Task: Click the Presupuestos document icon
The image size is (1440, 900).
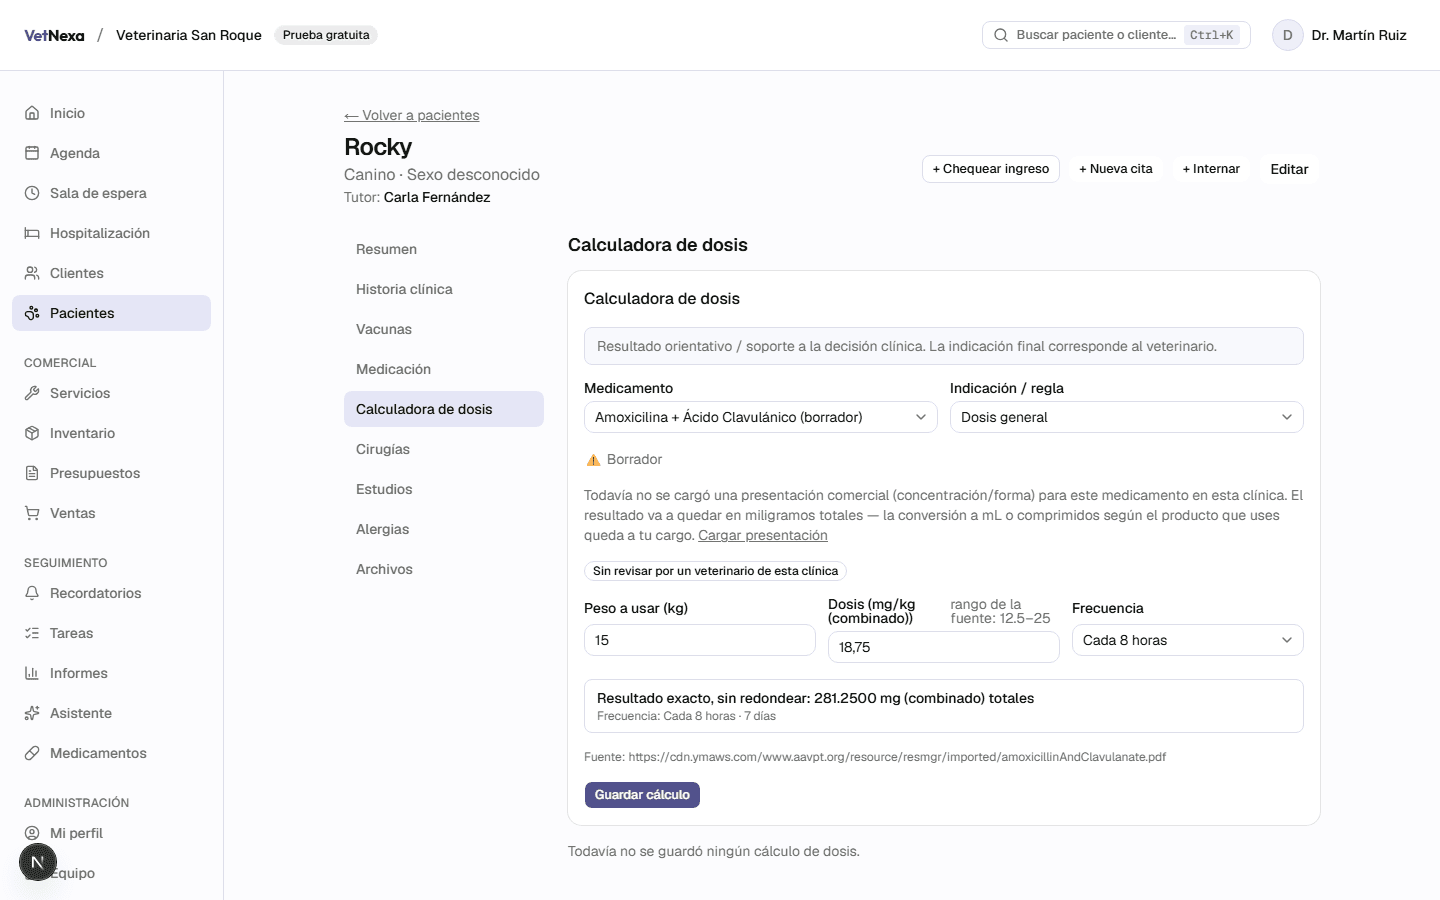Action: (x=32, y=473)
